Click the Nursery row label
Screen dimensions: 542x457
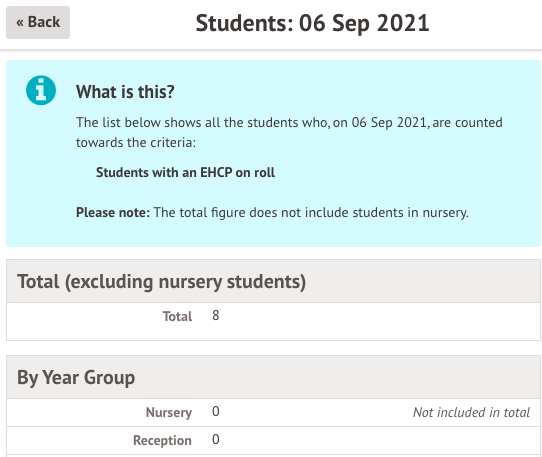169,412
